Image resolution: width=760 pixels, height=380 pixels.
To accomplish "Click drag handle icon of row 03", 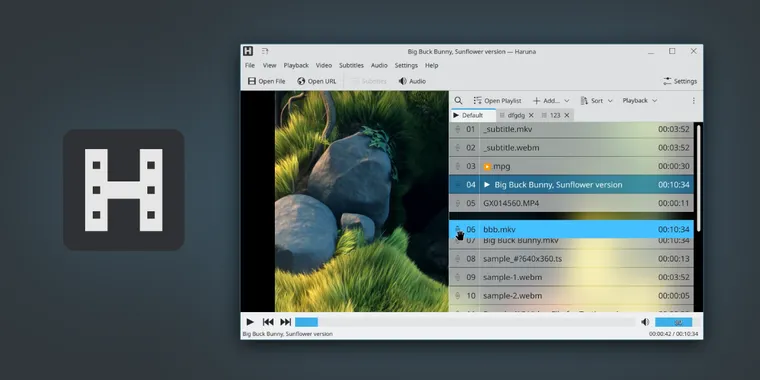I will (457, 166).
